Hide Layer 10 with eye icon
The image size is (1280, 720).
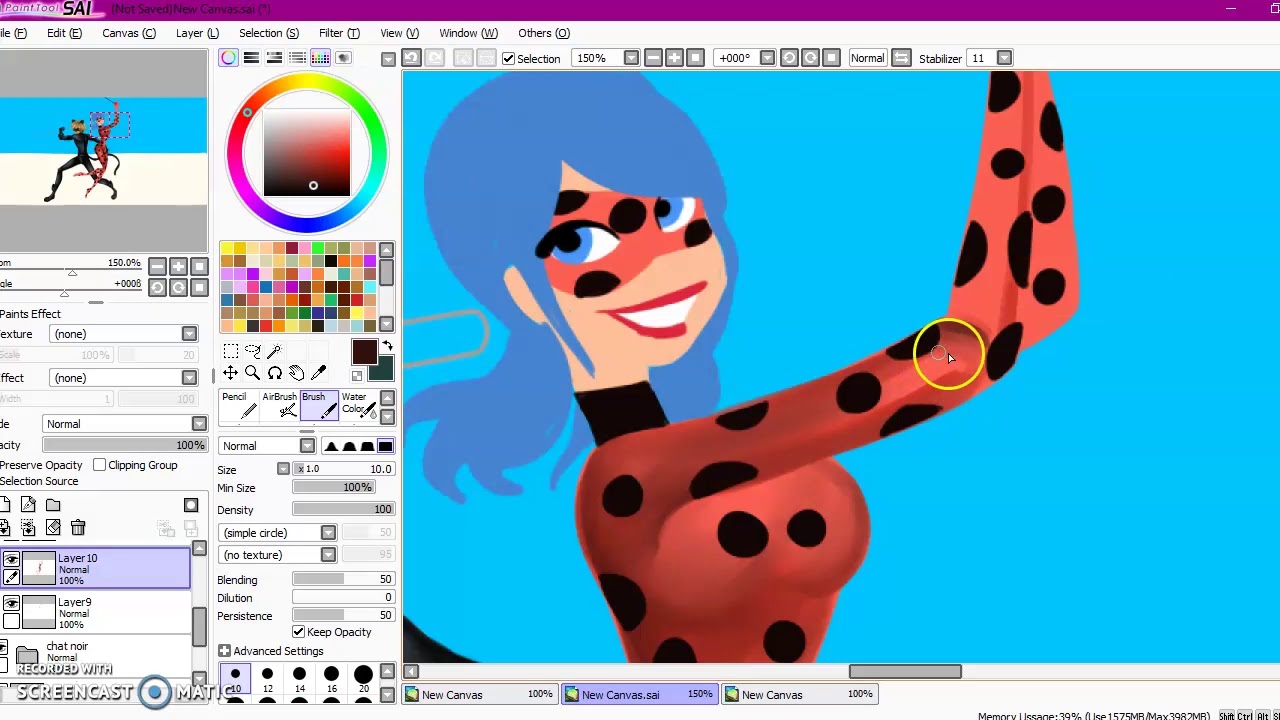[x=11, y=560]
